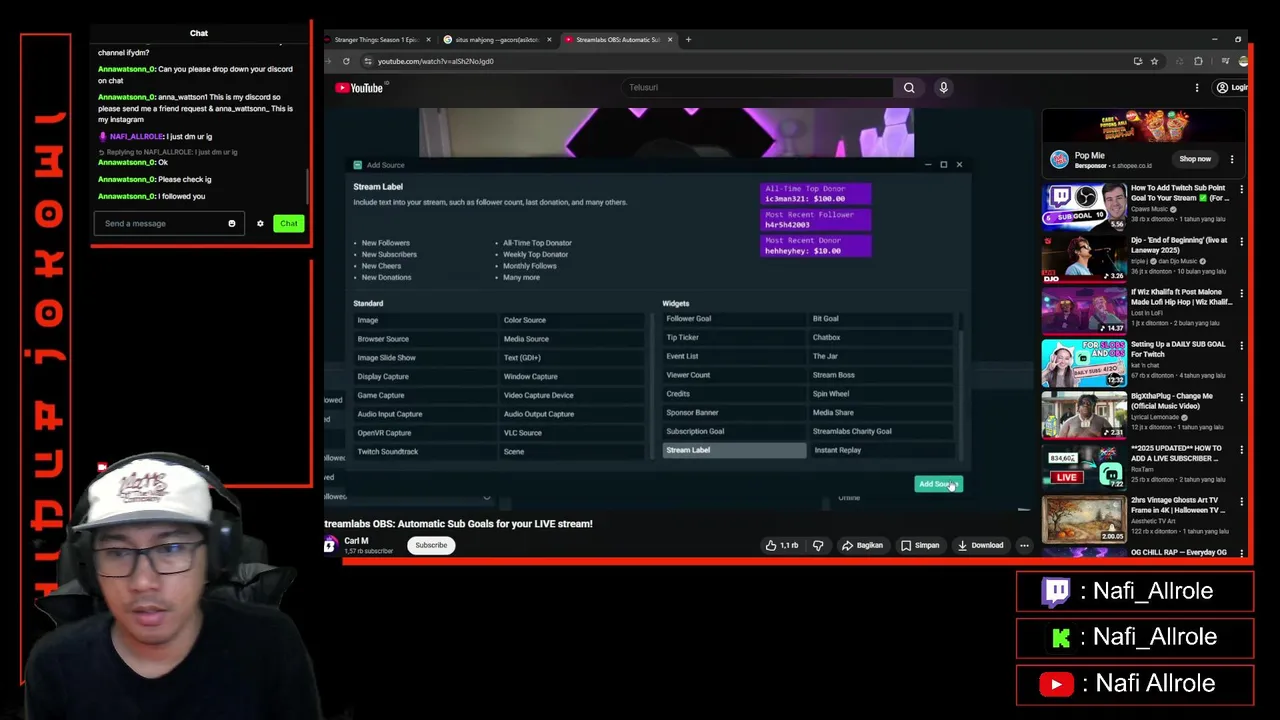Open How To Add Twitch Sub Point Goal thumbnail
Screen dimensions: 1280x720
pos(1084,207)
